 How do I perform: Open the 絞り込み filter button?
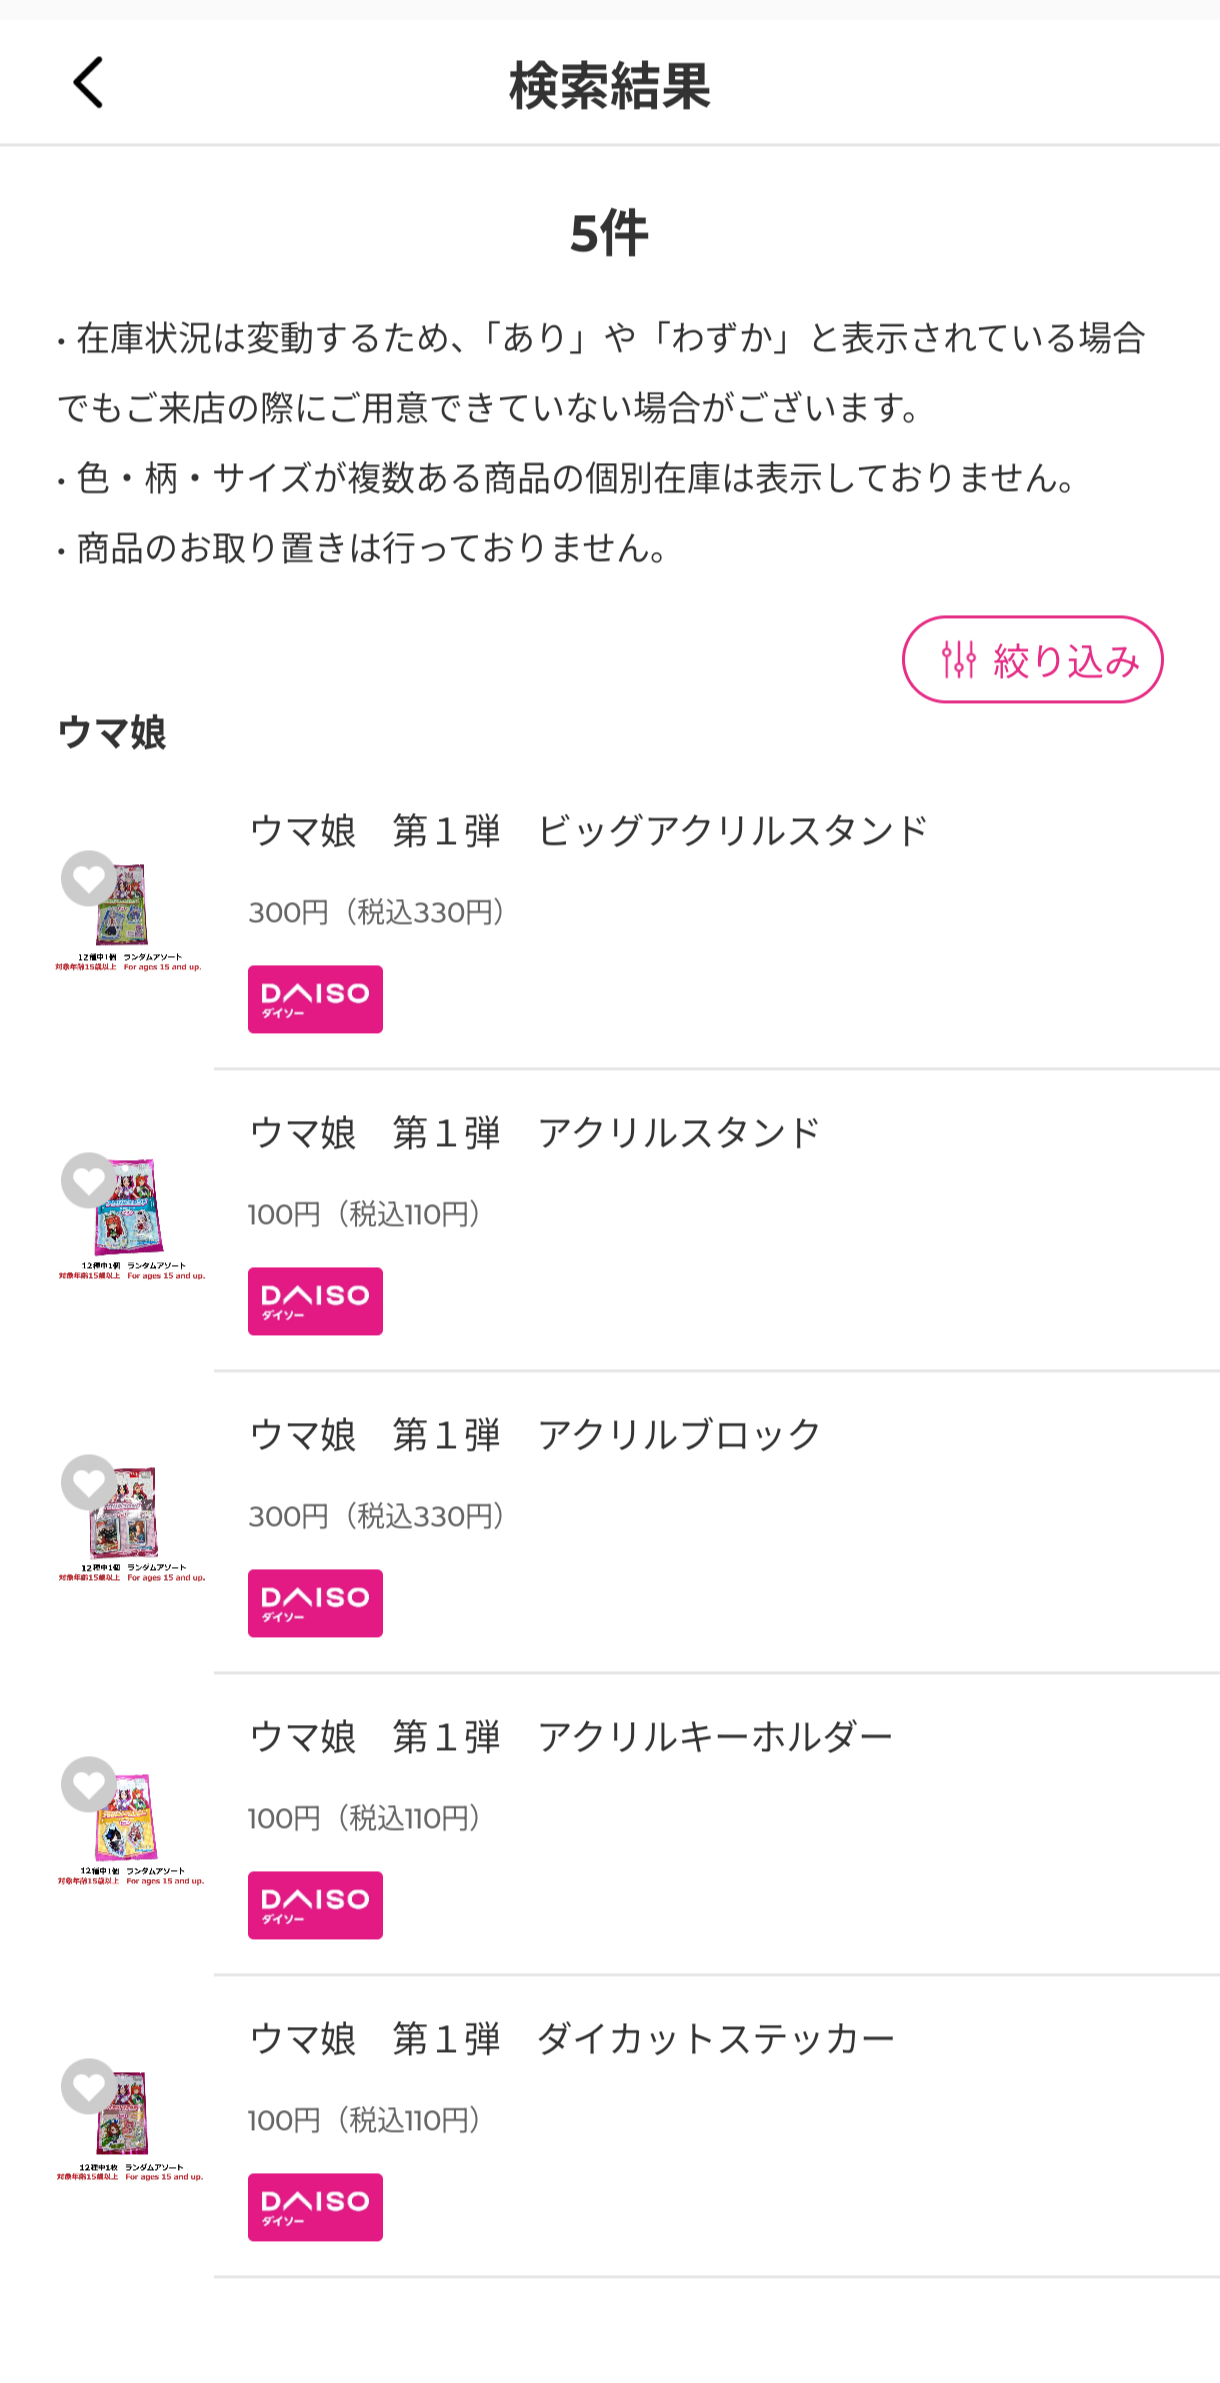pyautogui.click(x=1032, y=660)
